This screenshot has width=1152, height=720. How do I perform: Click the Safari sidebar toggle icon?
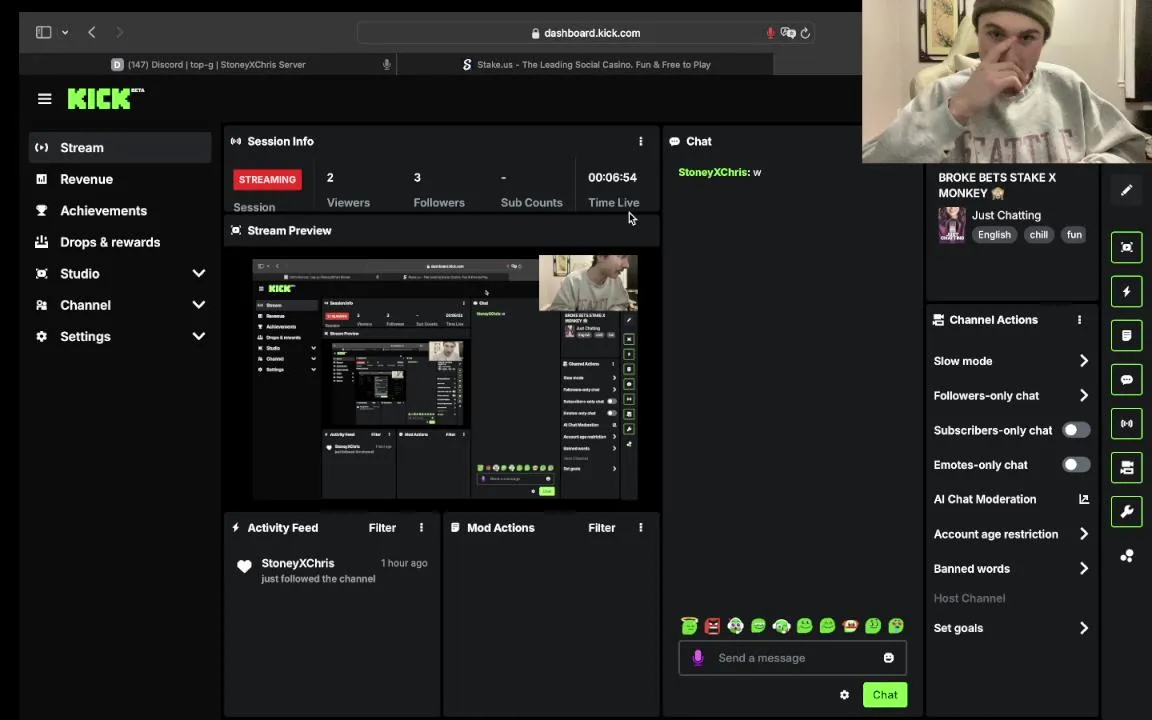[43, 32]
